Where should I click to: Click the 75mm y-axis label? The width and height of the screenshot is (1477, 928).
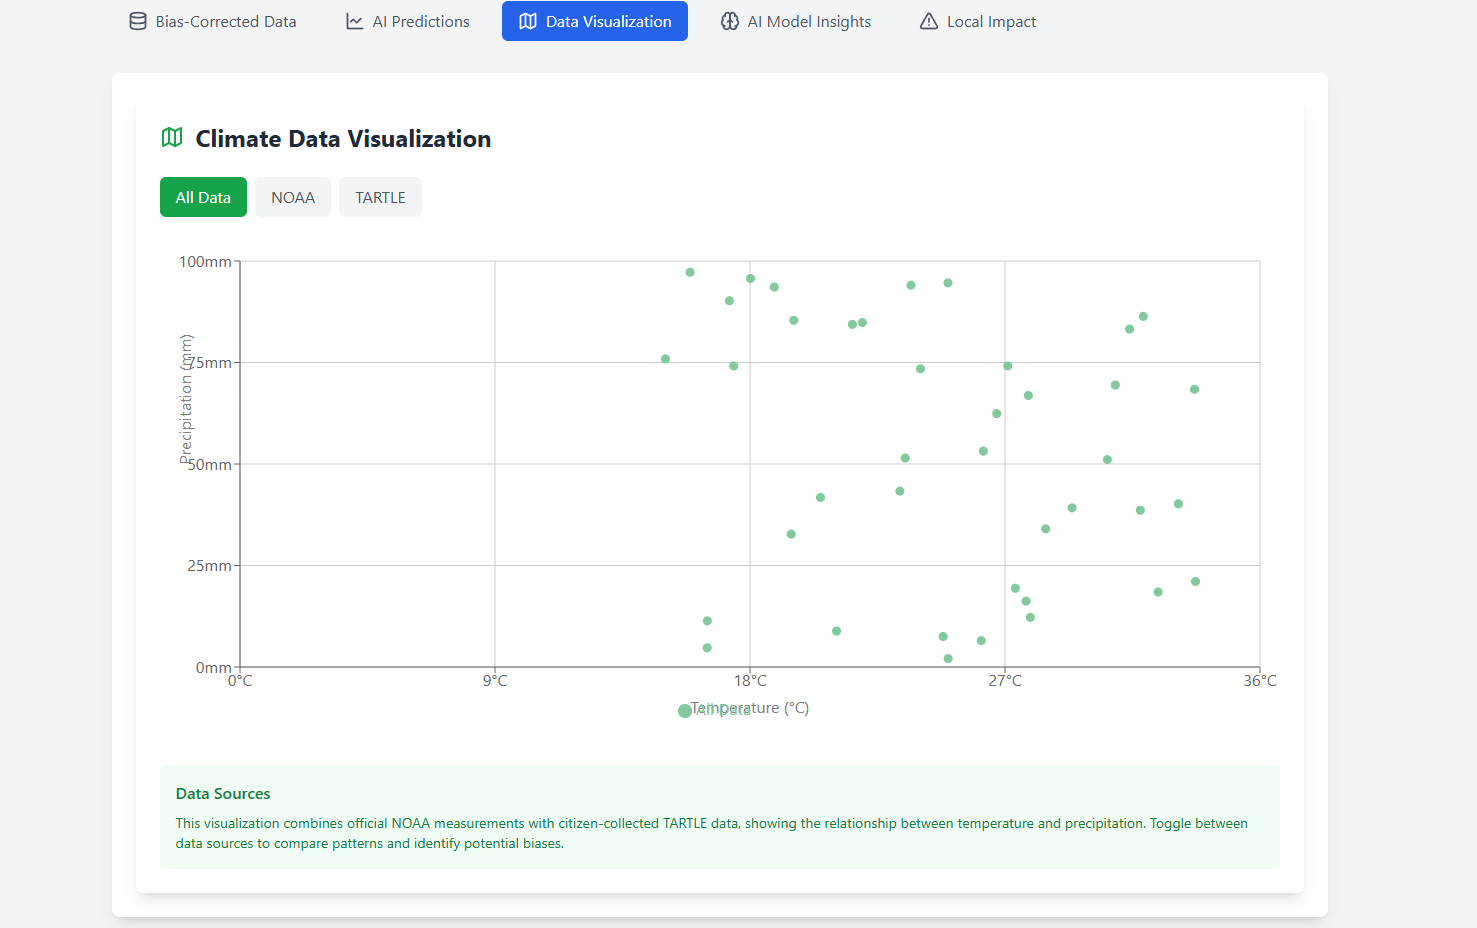pyautogui.click(x=210, y=363)
